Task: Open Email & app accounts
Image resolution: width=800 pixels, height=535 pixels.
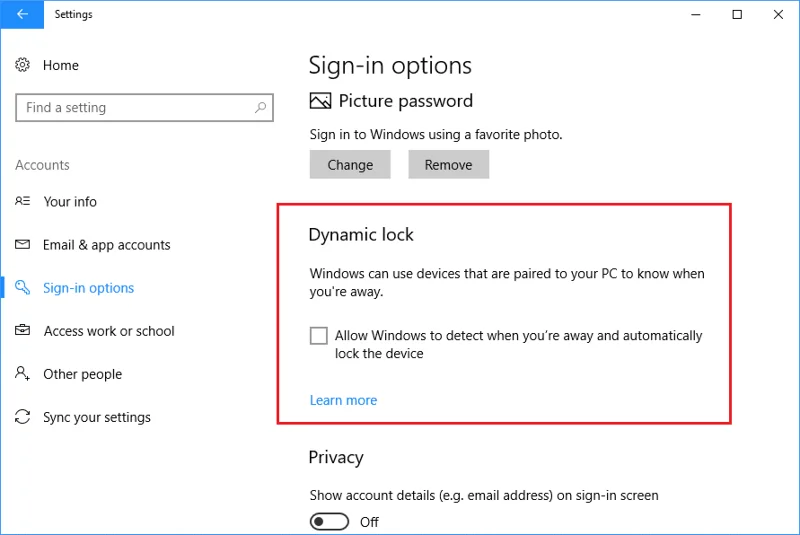Action: 107,245
